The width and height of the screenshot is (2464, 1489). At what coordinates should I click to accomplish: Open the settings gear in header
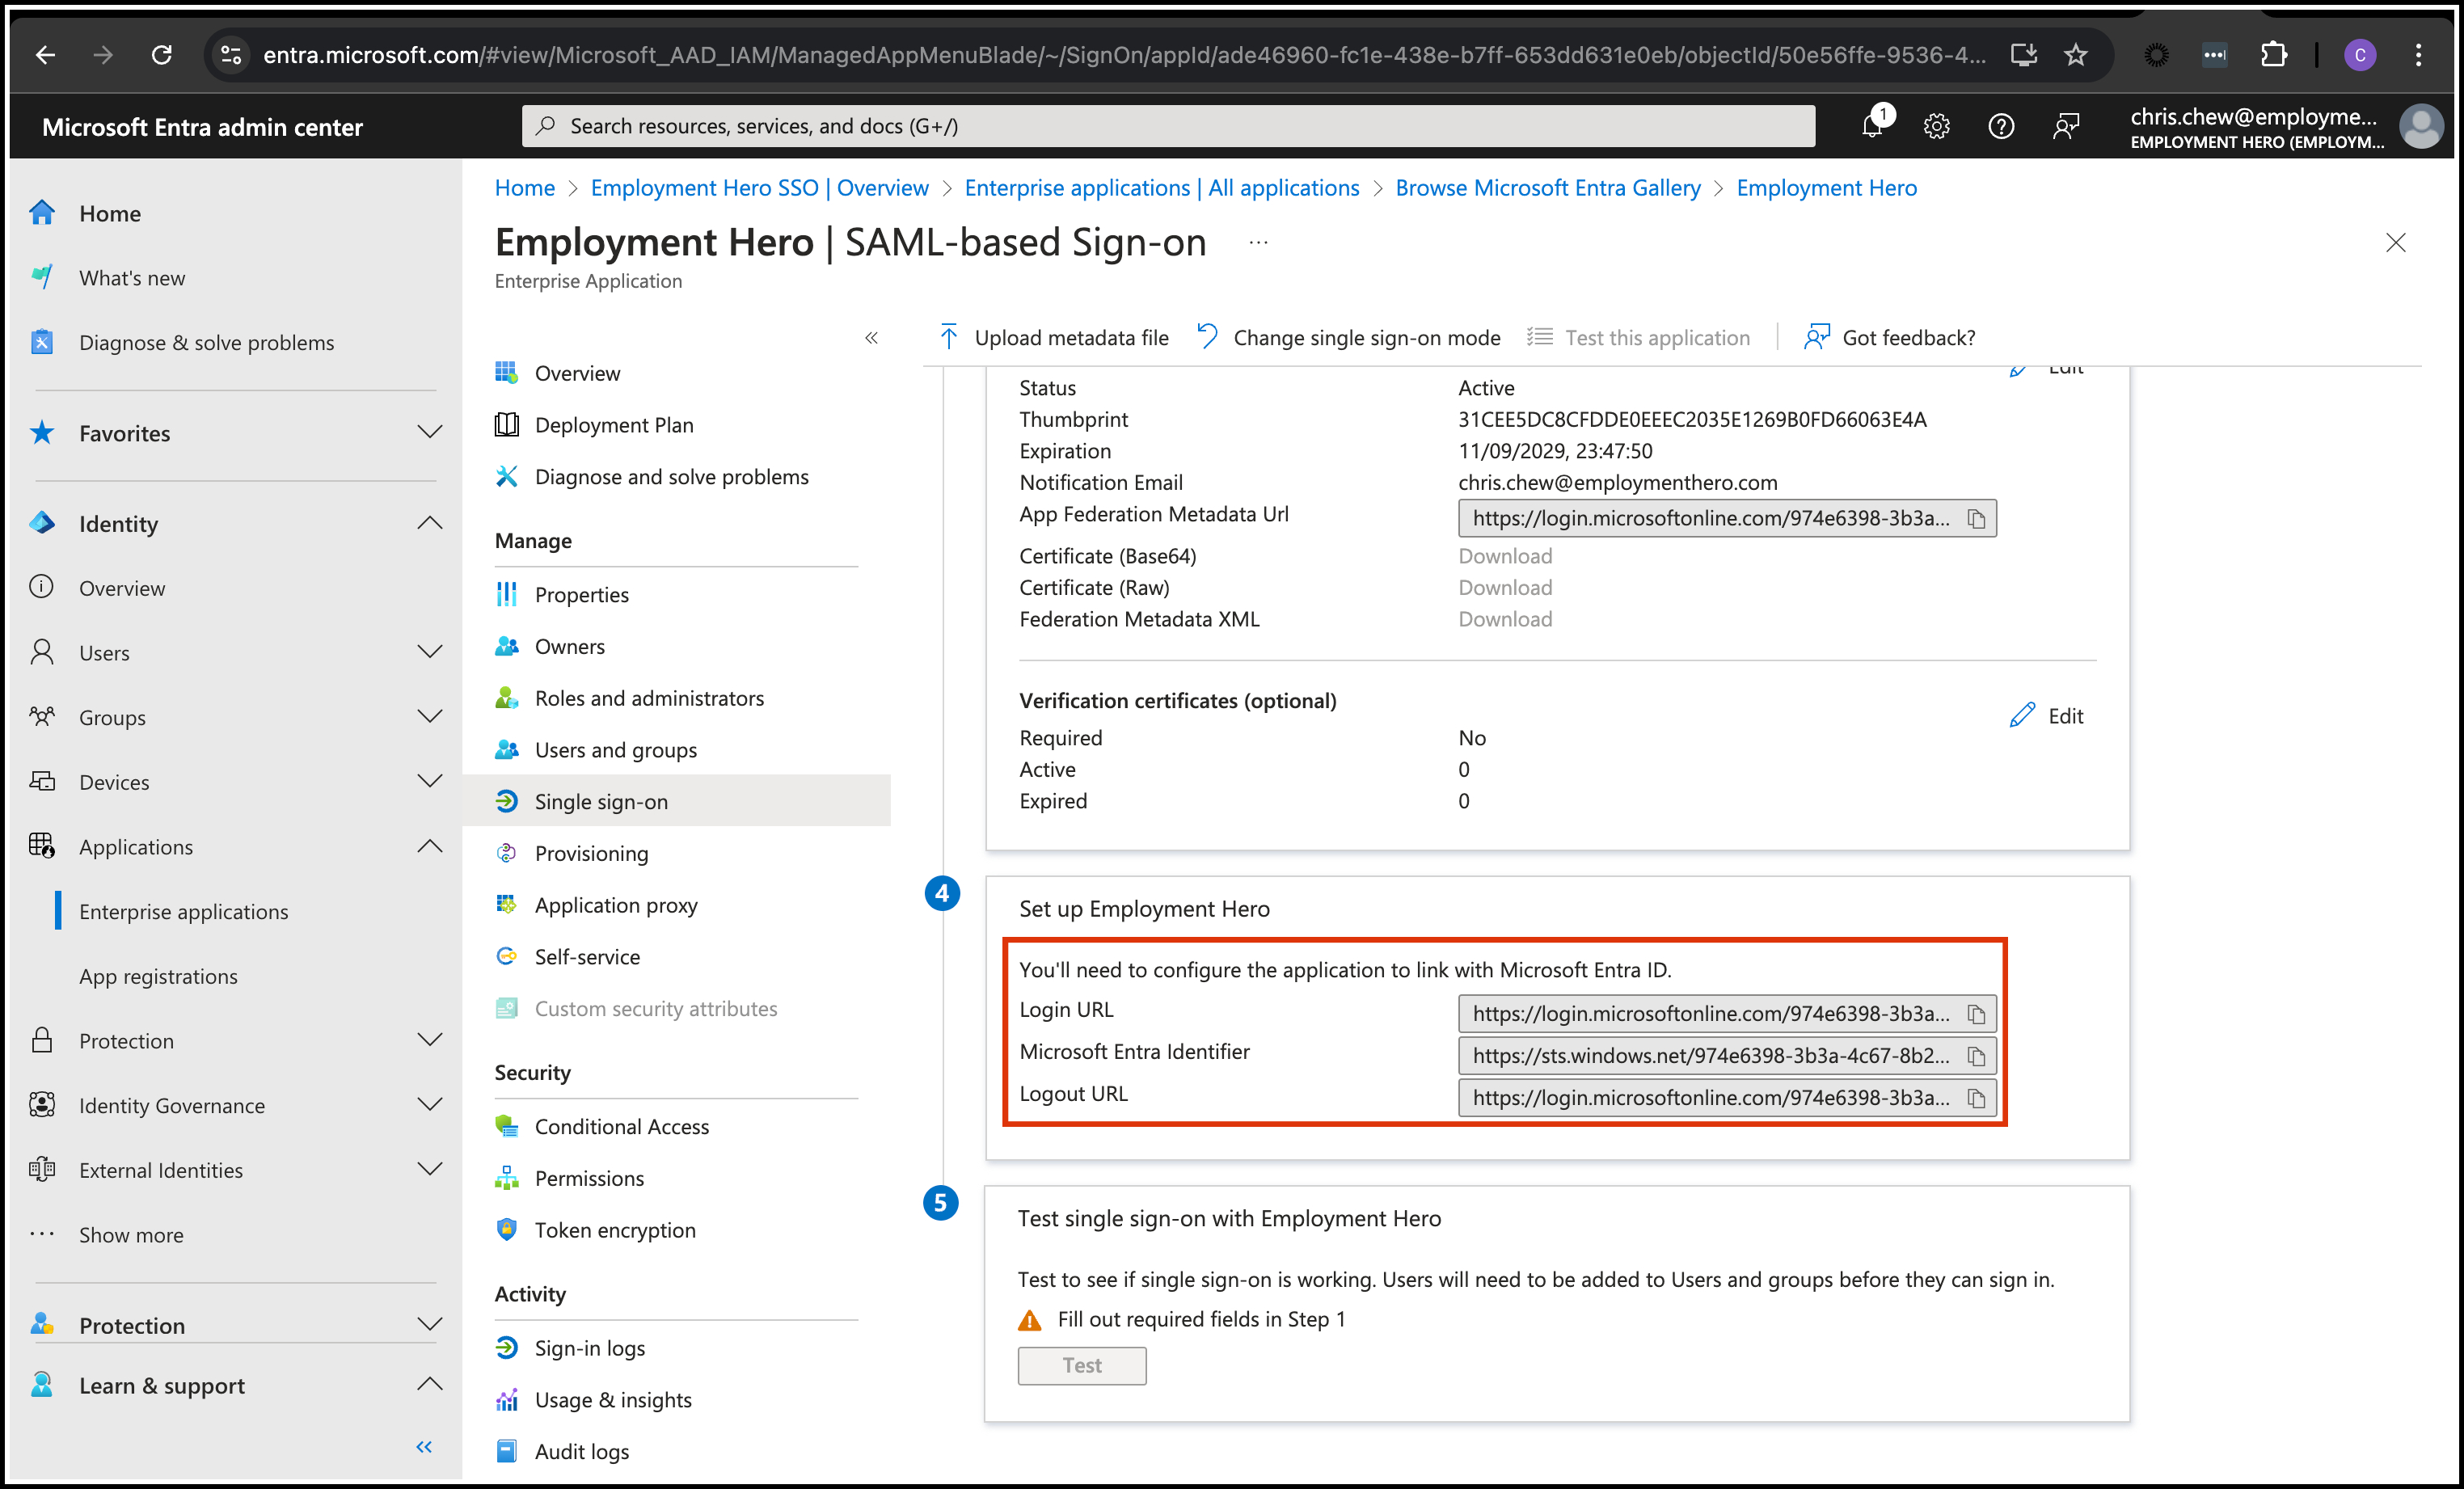(x=1936, y=126)
